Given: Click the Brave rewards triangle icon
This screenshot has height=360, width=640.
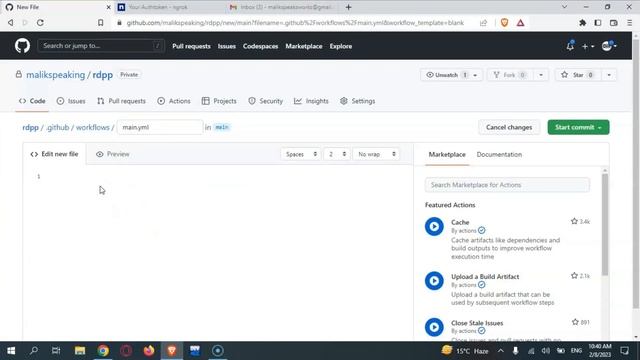Looking at the screenshot, I should coord(520,23).
